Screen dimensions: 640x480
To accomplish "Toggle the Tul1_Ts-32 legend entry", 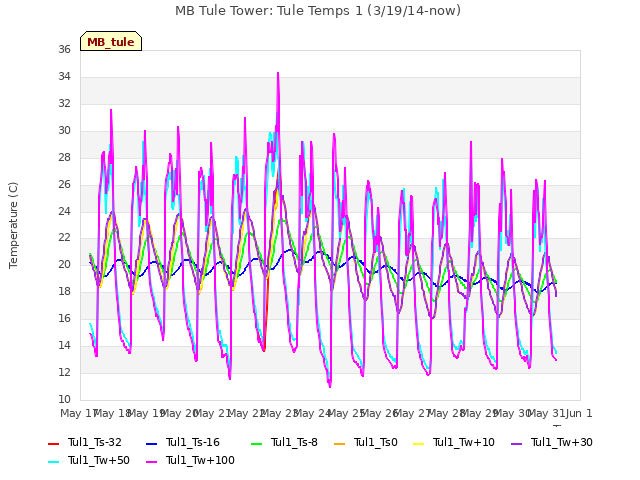I will (x=85, y=442).
